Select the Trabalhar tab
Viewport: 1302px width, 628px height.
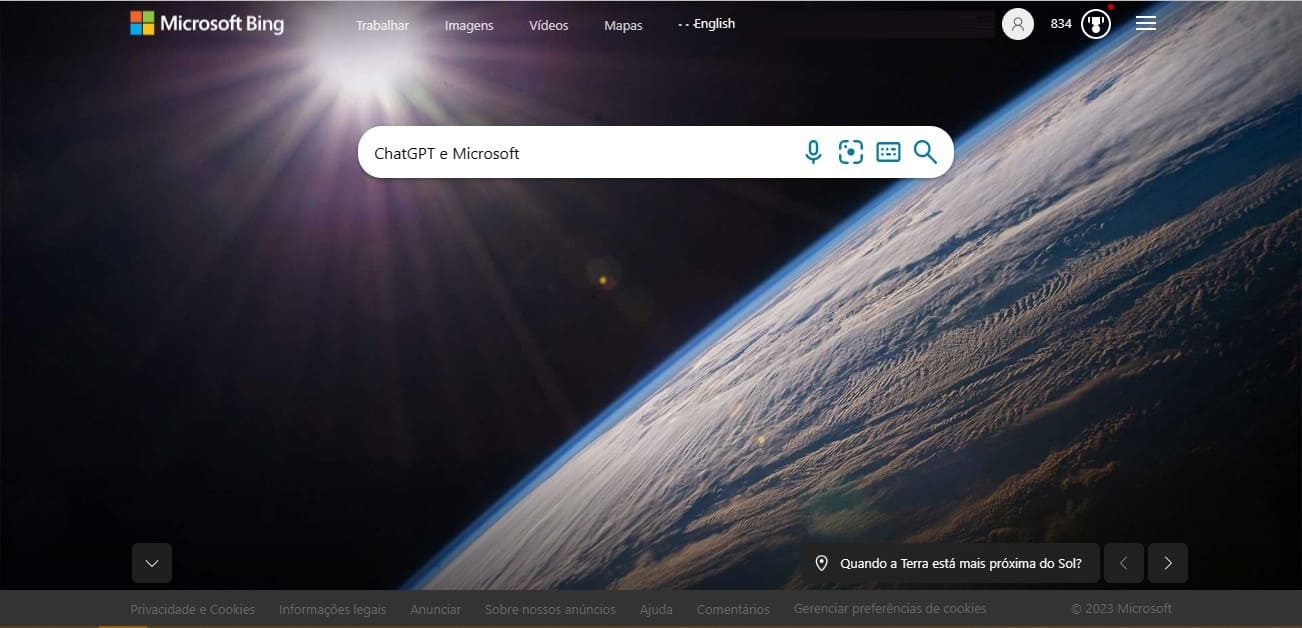382,26
